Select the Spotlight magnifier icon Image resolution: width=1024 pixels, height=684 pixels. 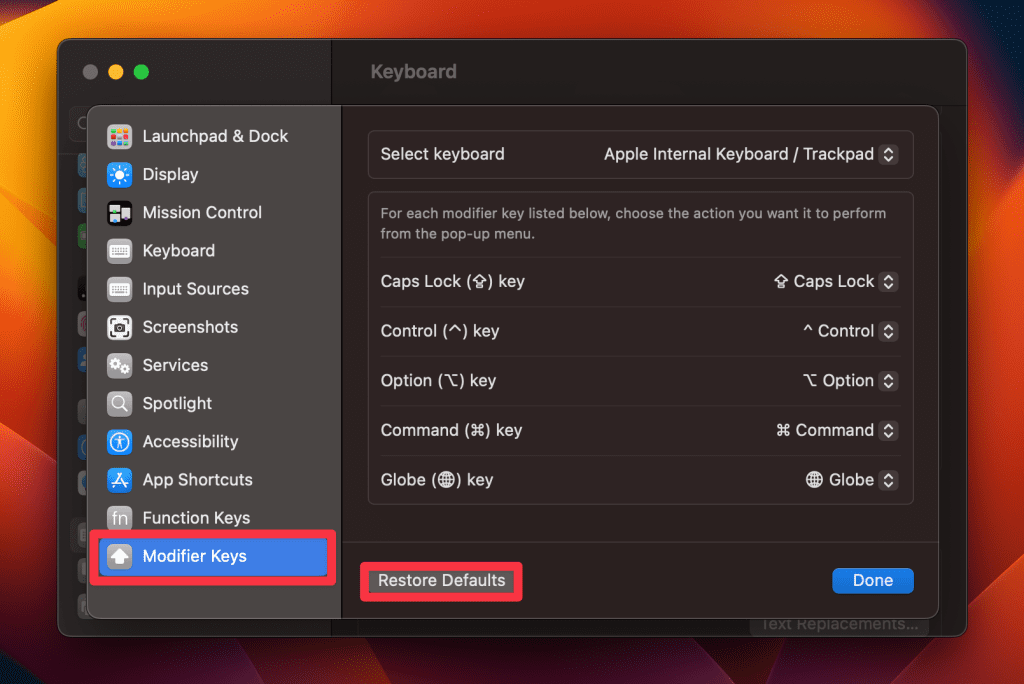pos(120,404)
